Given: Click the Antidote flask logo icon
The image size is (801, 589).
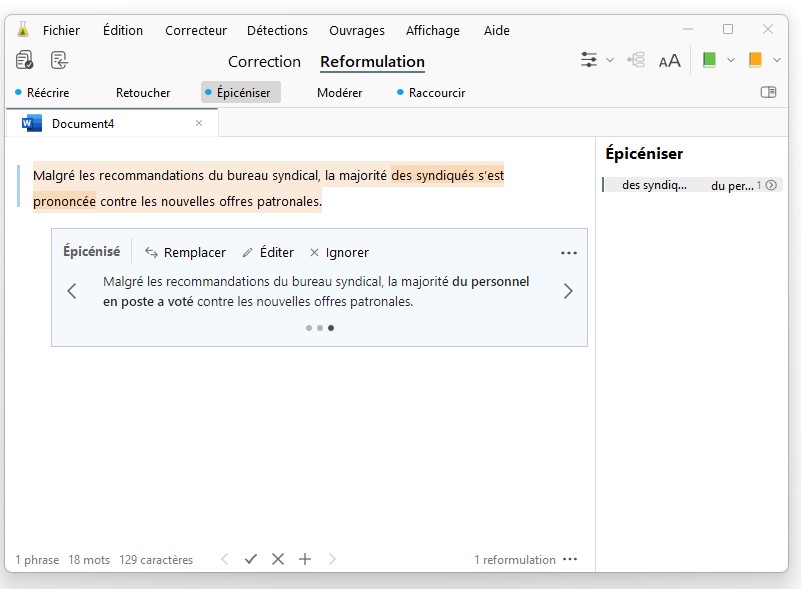Looking at the screenshot, I should (x=22, y=30).
